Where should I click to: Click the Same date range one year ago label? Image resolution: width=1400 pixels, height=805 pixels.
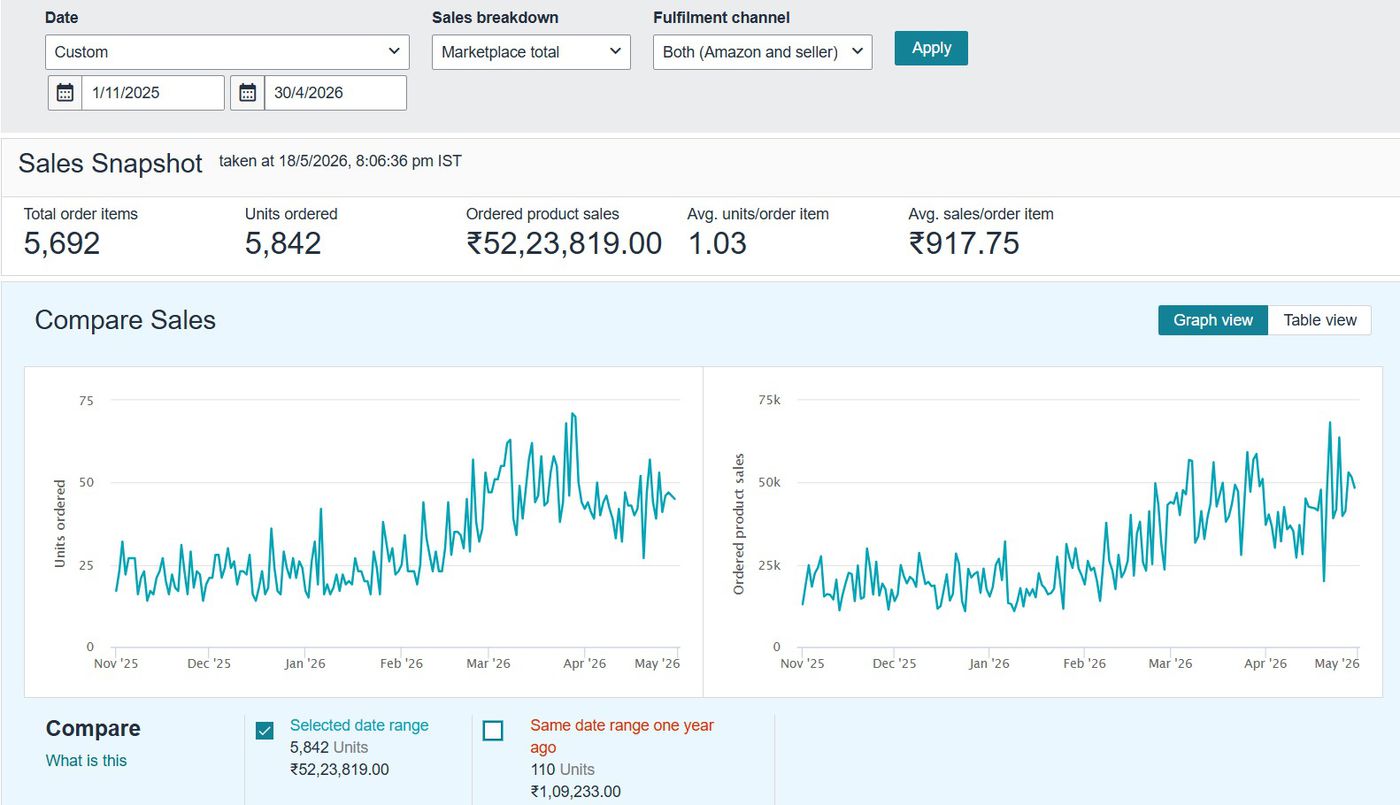(622, 736)
